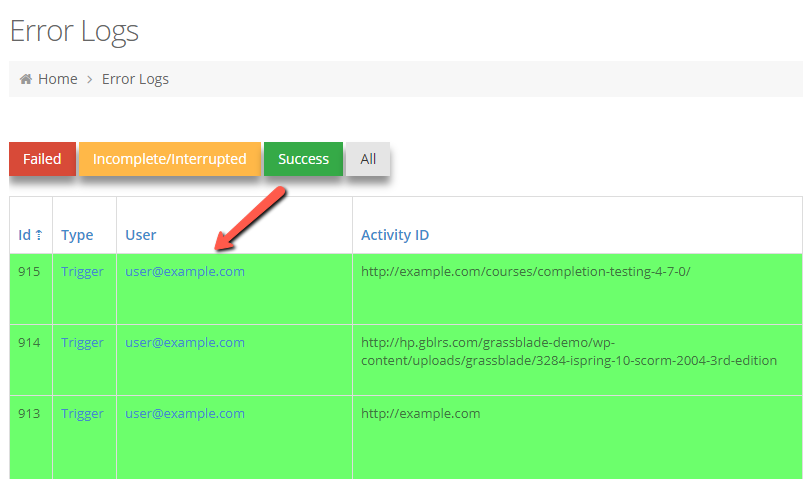Screen dimensions: 803x479
Task: Open user@example.com in row 914
Action: point(185,343)
